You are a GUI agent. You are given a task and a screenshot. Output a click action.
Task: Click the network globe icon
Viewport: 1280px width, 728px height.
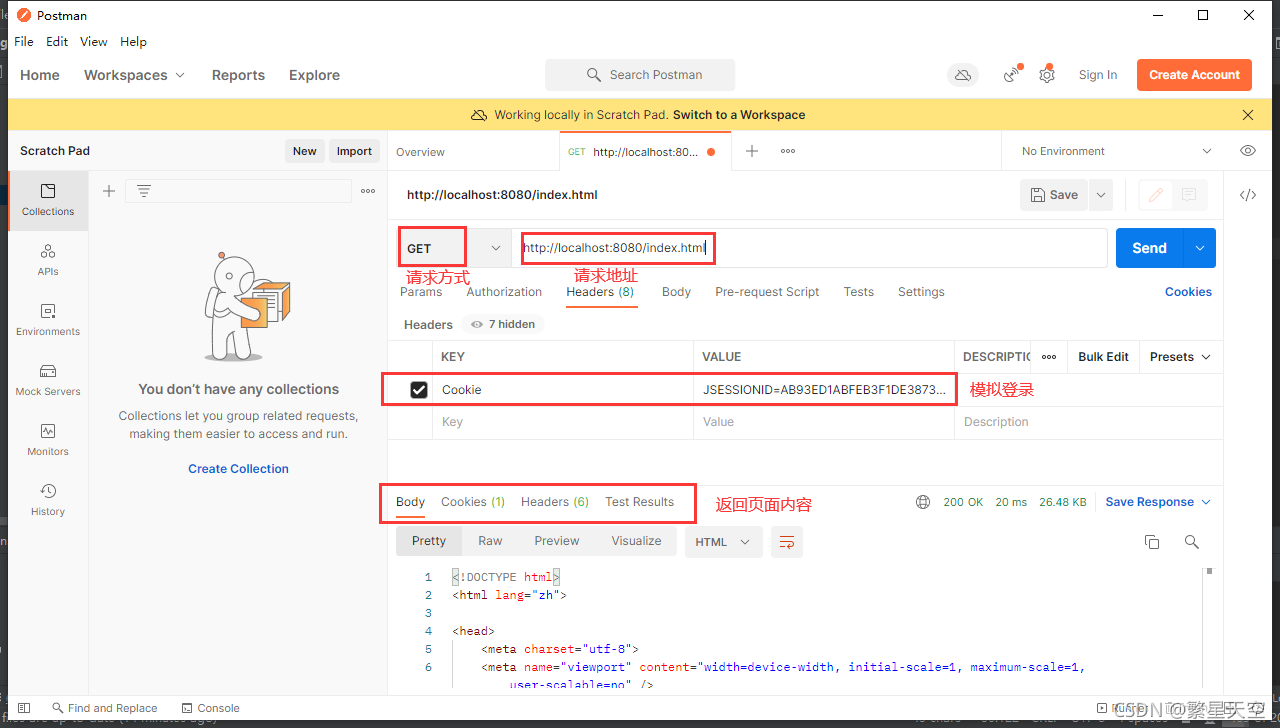[x=923, y=502]
